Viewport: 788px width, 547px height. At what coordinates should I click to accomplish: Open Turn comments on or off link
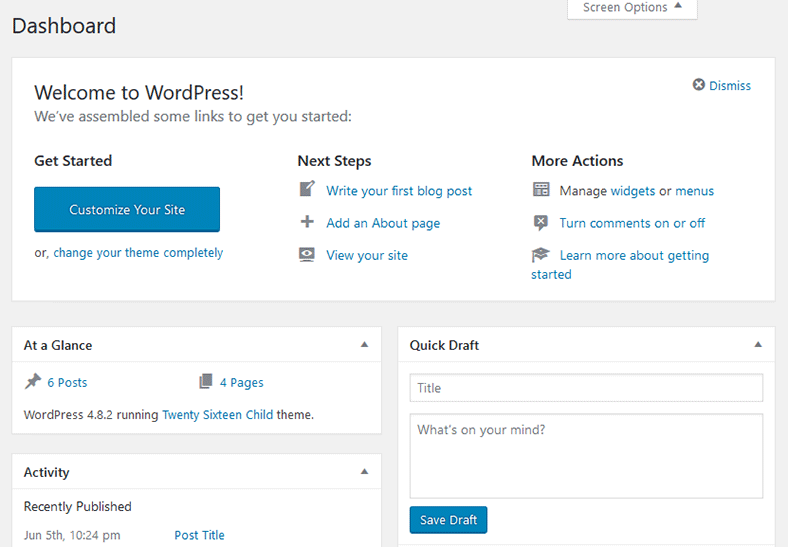click(x=632, y=223)
